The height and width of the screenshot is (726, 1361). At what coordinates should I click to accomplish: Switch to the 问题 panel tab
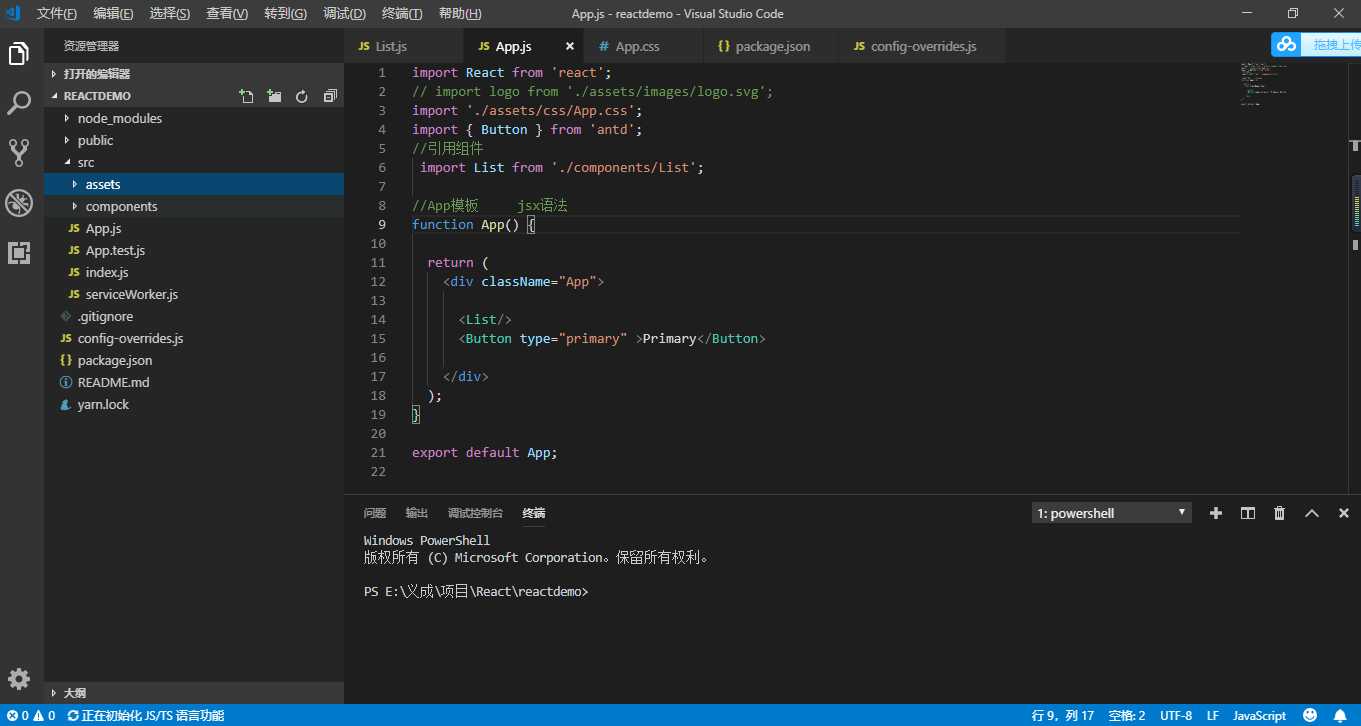(x=375, y=513)
